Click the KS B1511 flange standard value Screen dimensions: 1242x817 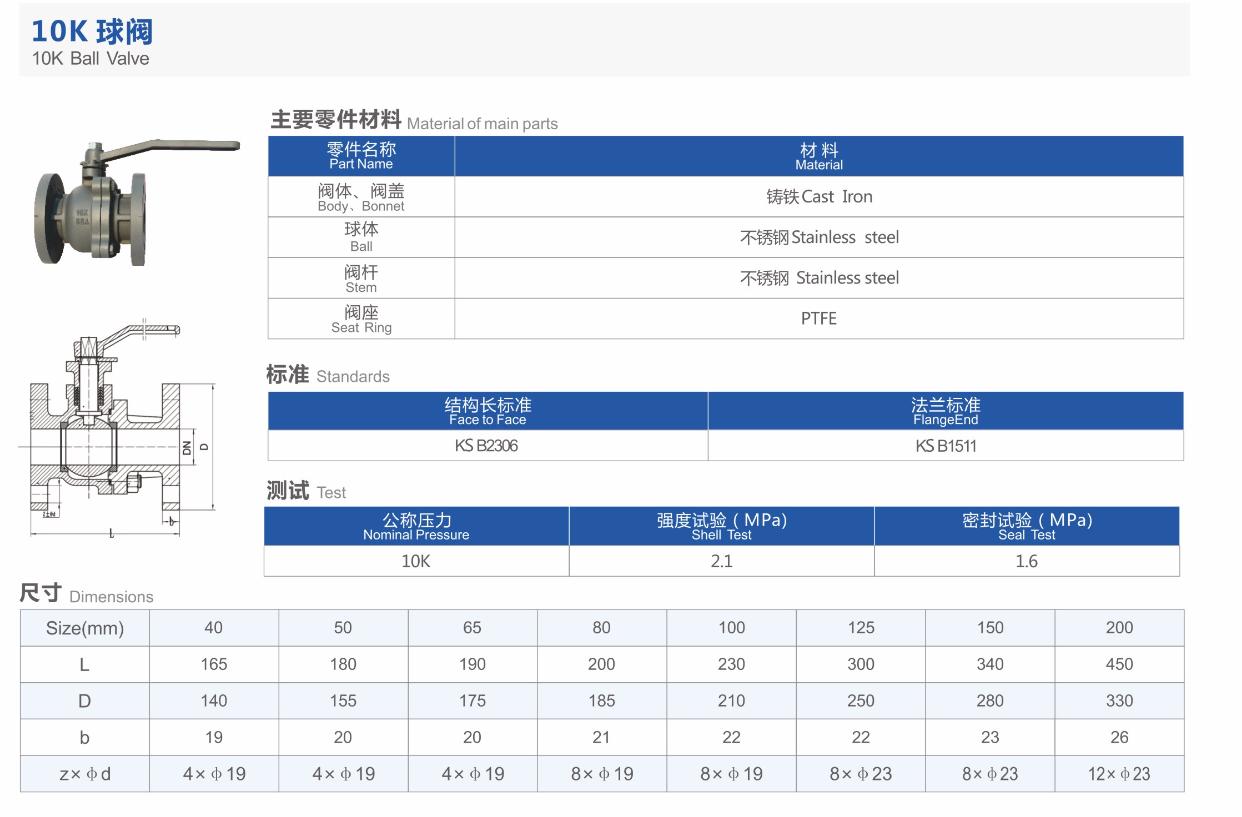click(x=945, y=446)
